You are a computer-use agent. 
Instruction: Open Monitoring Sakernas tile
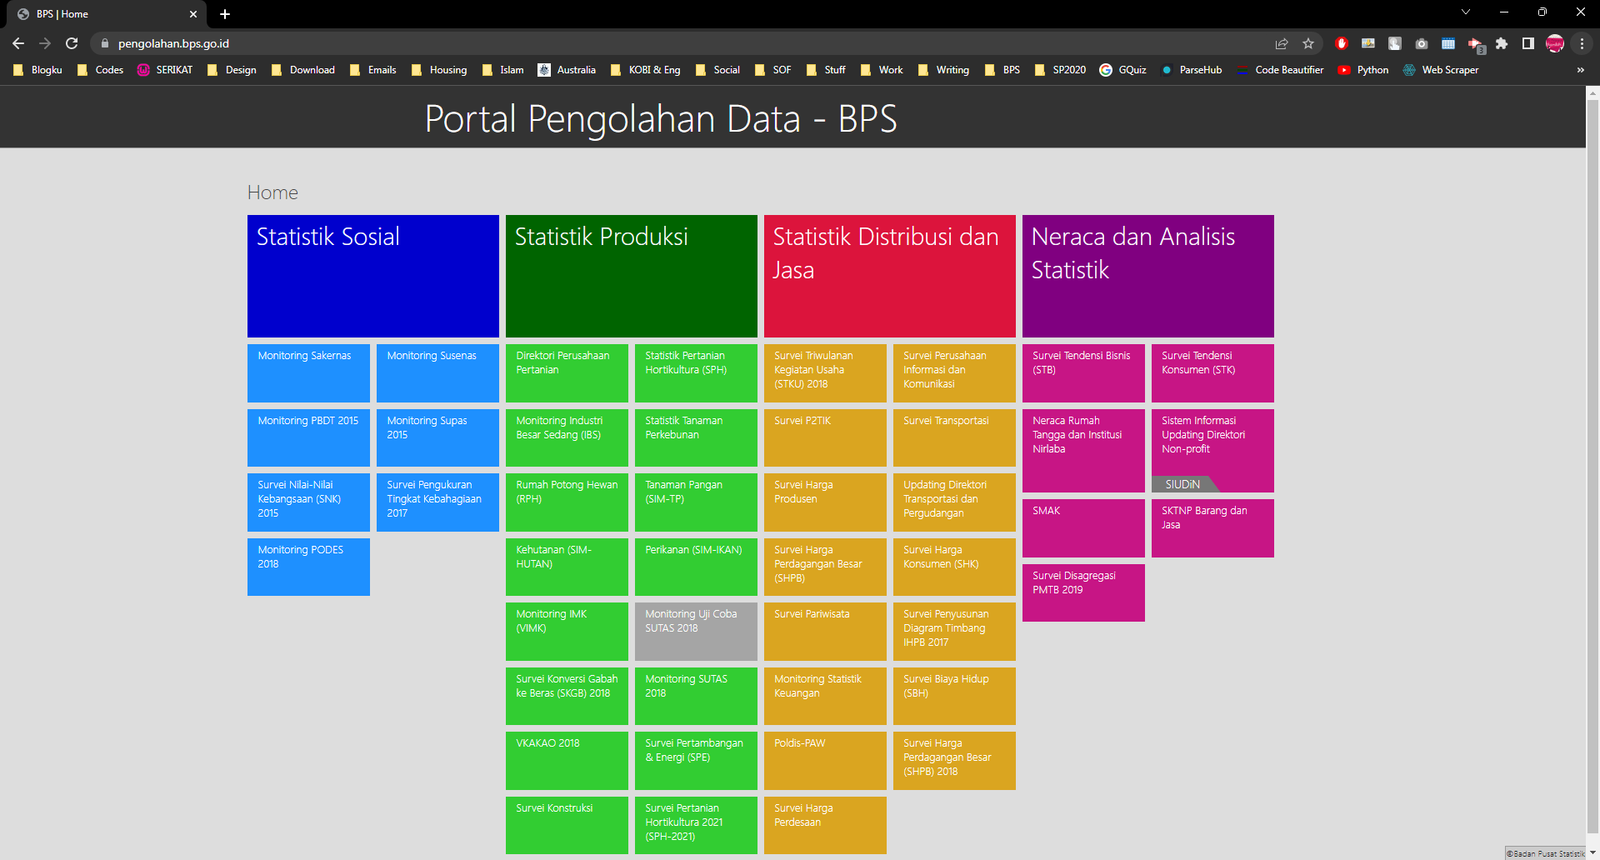tap(308, 373)
